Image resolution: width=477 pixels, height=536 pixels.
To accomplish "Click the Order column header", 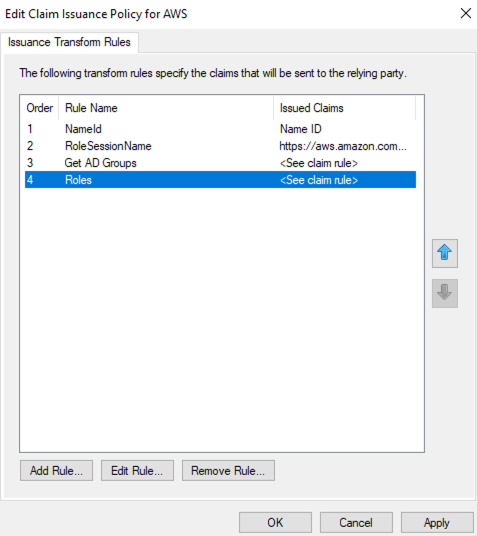I will coord(40,108).
